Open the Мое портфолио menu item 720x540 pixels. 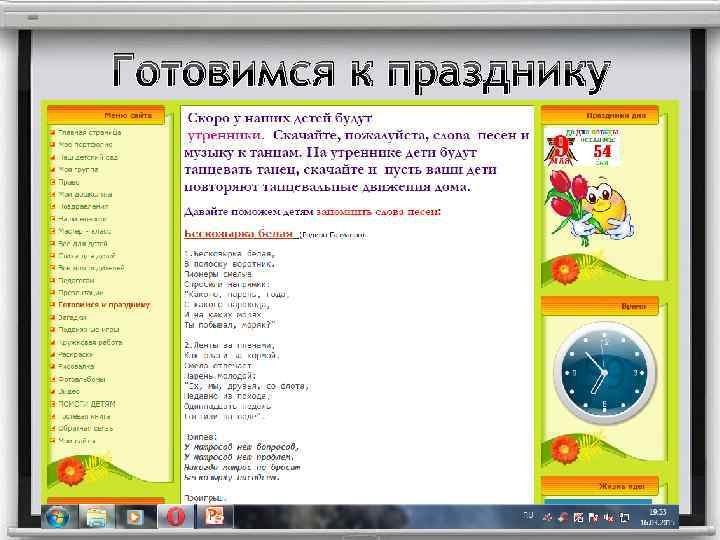pyautogui.click(x=85, y=145)
